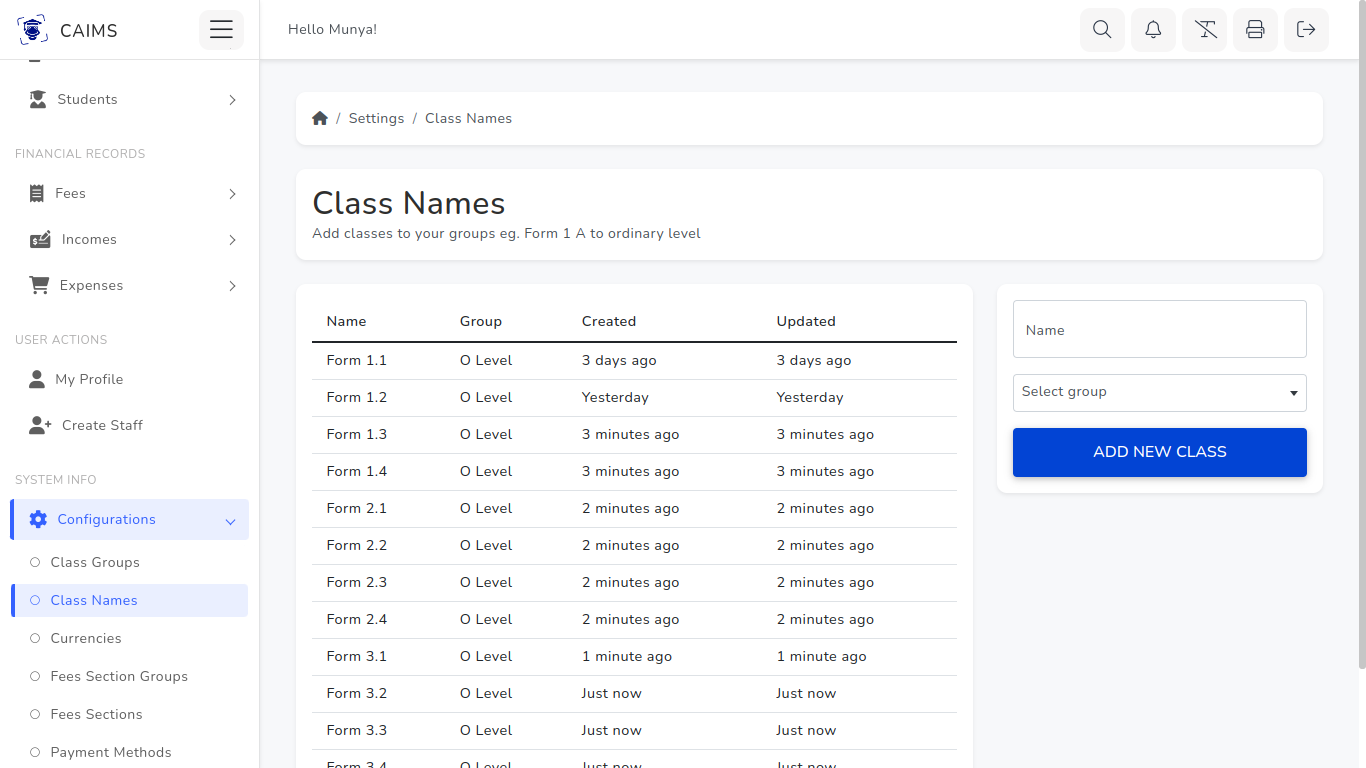Open Fees Section Groups menu item
Viewport: 1366px width, 768px height.
[129, 676]
